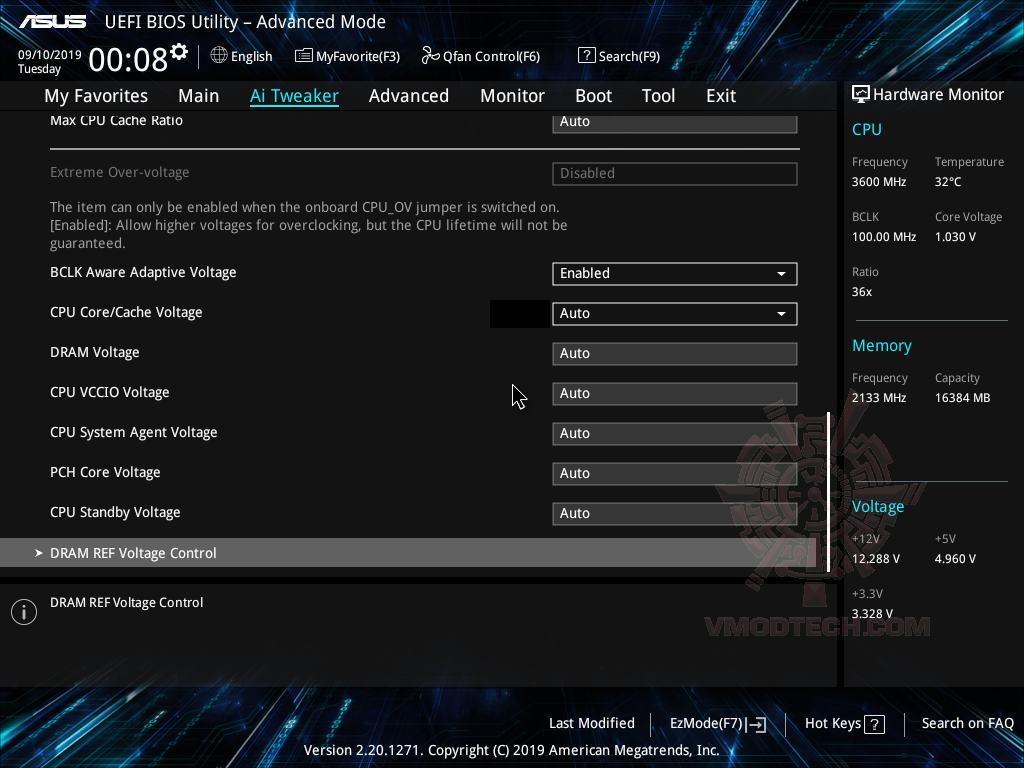Image resolution: width=1024 pixels, height=768 pixels.
Task: Select the Advanced tab
Action: [x=409, y=95]
